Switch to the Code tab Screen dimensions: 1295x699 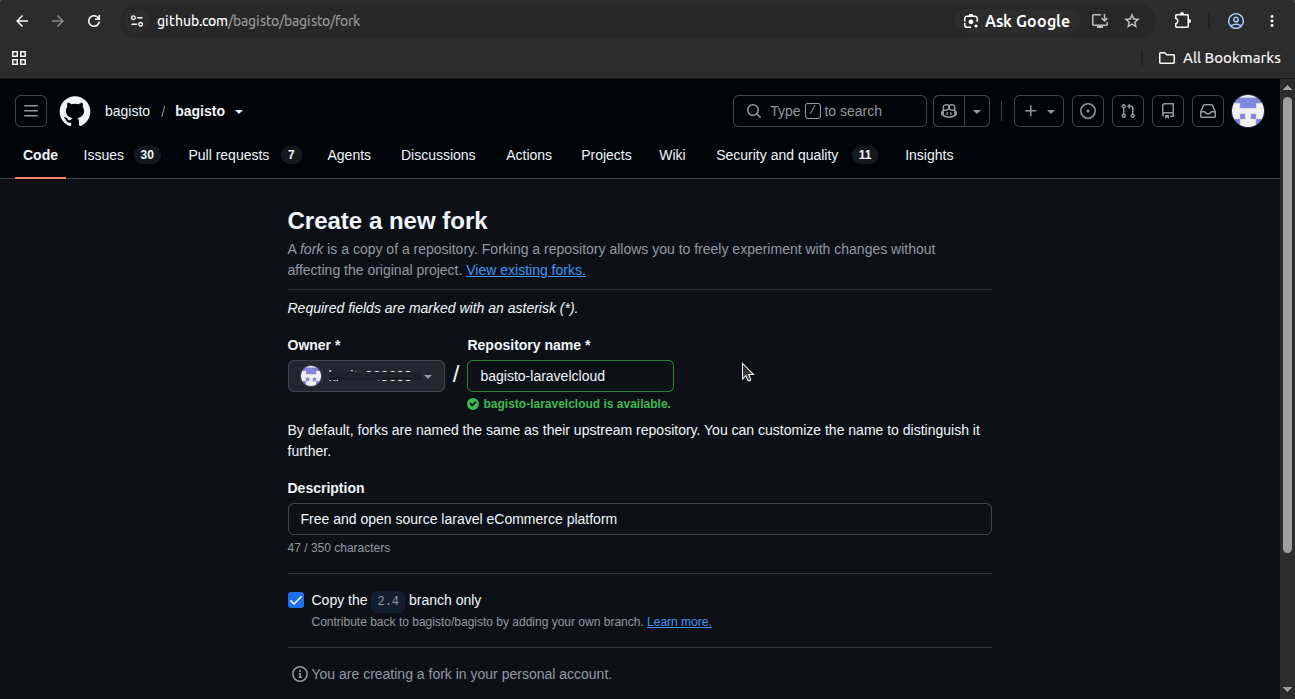tap(41, 155)
